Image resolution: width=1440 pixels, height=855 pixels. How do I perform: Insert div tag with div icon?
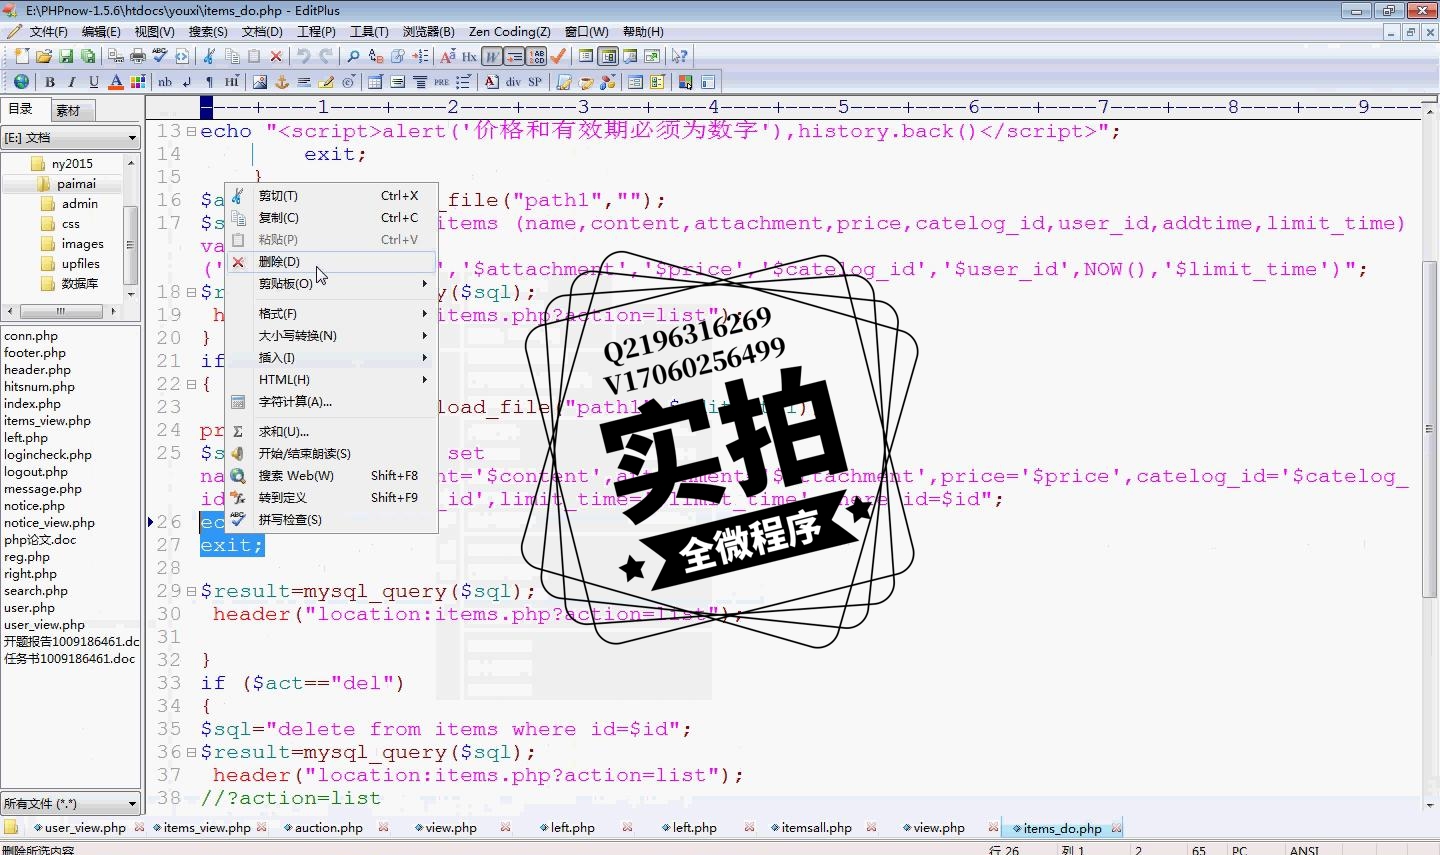[513, 82]
